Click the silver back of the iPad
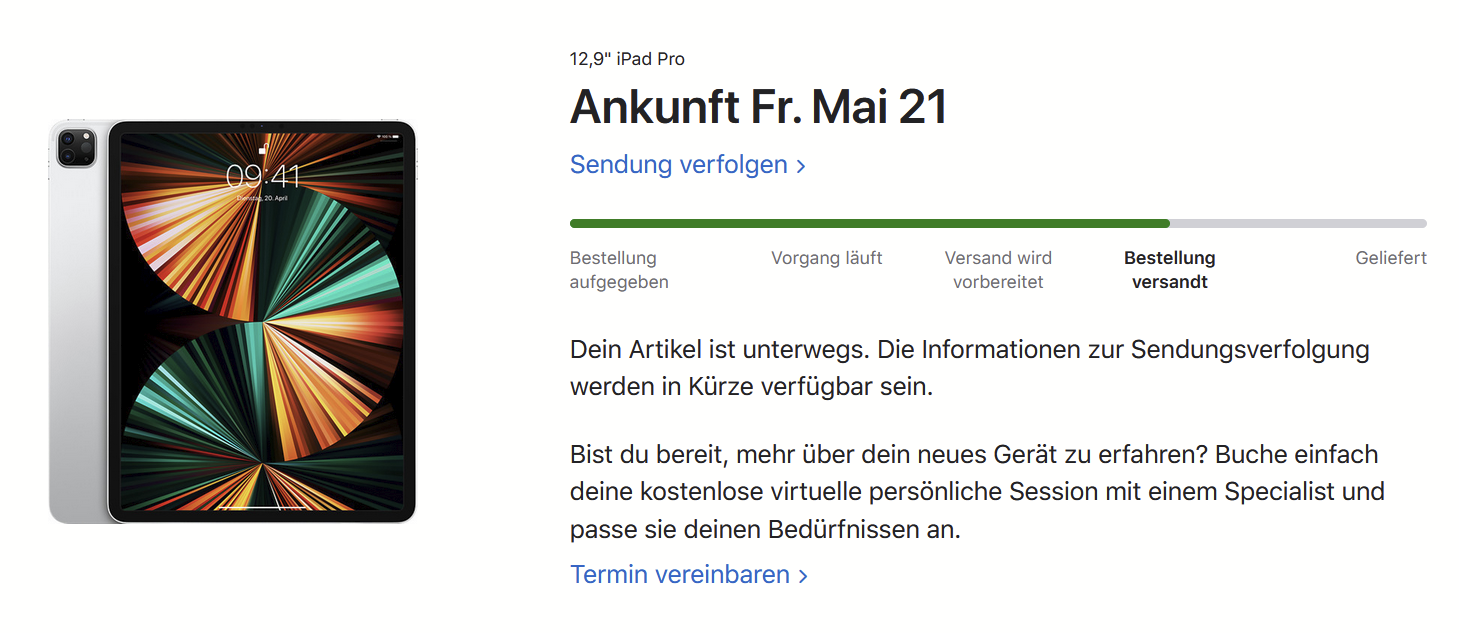Screen dimensions: 1459x633 click(x=77, y=330)
